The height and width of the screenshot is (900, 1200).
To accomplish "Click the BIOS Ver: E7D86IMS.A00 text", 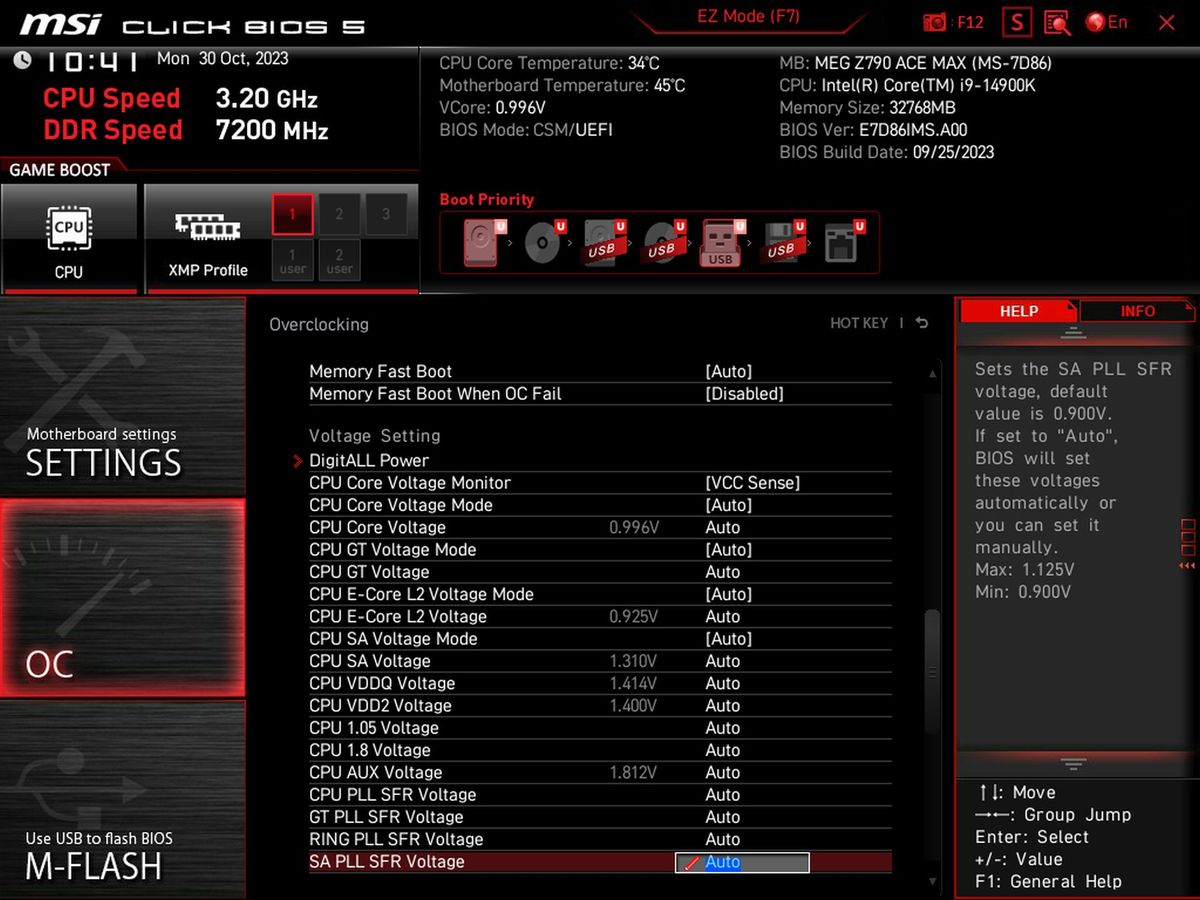I will tap(873, 130).
